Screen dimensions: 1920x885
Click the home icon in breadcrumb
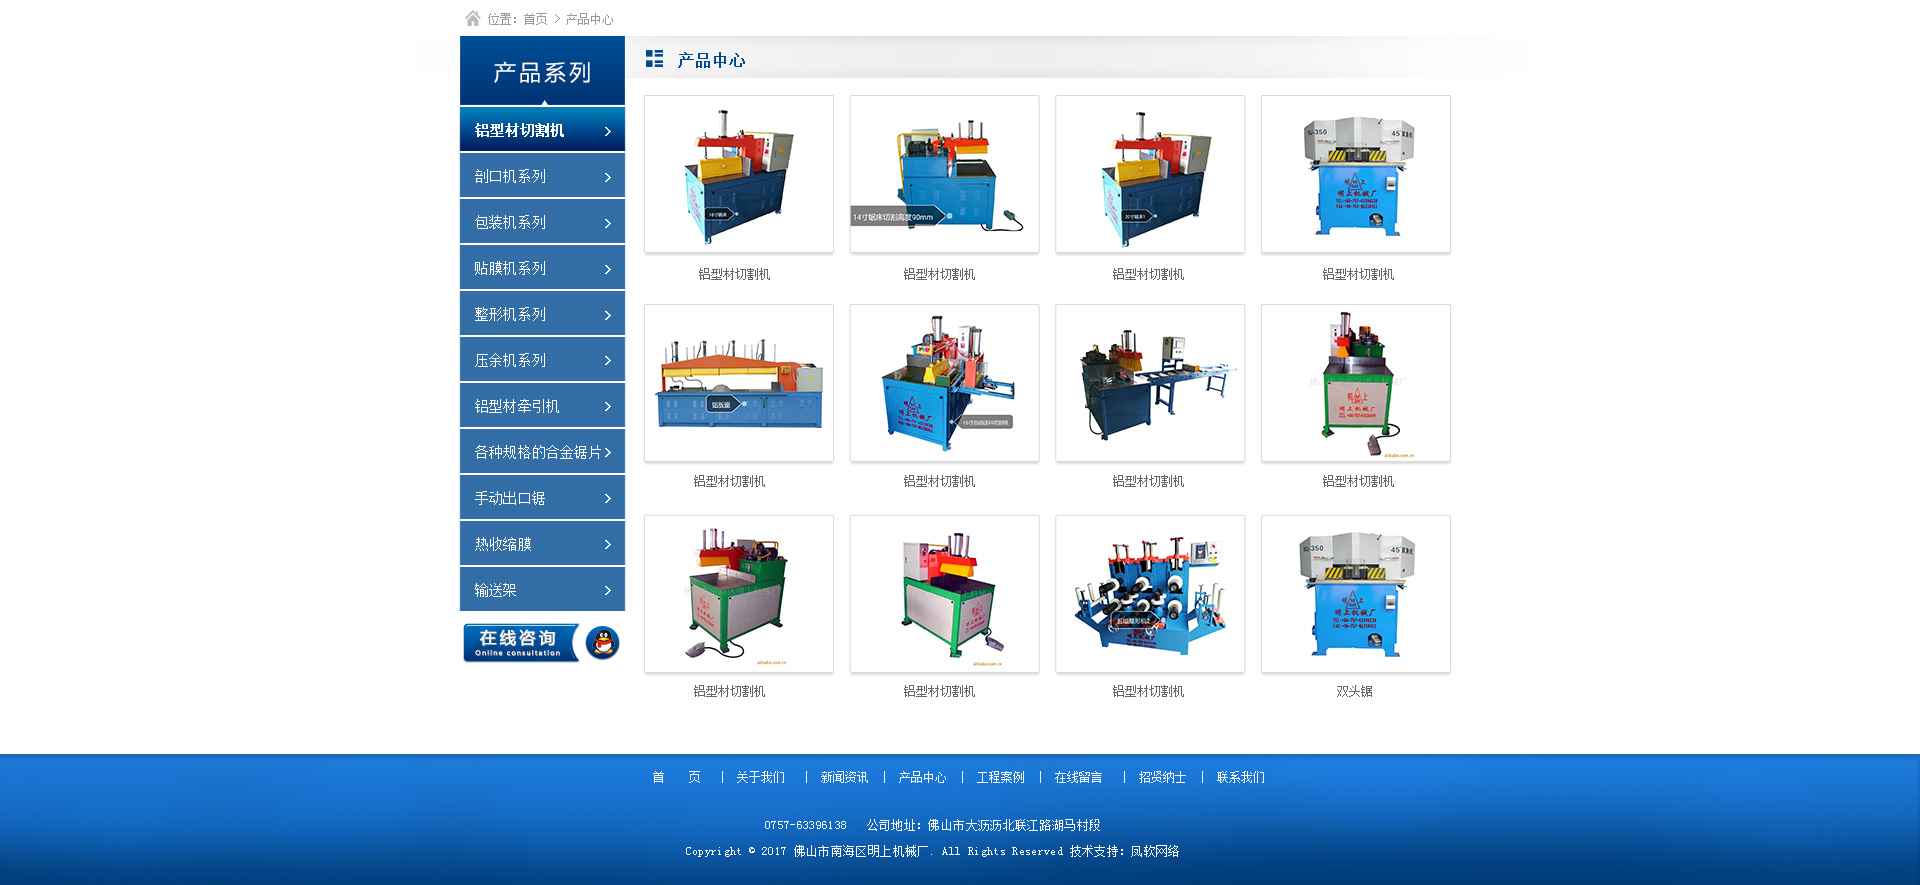pos(472,18)
